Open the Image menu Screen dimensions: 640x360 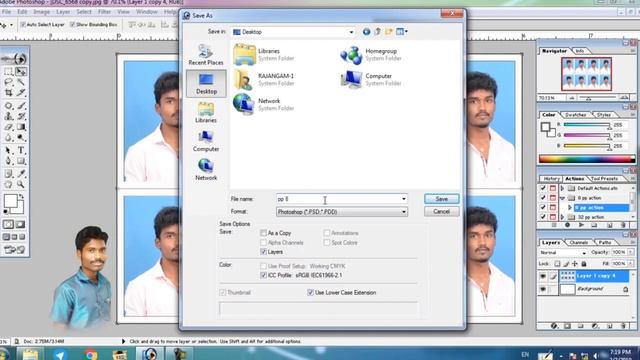click(x=42, y=12)
